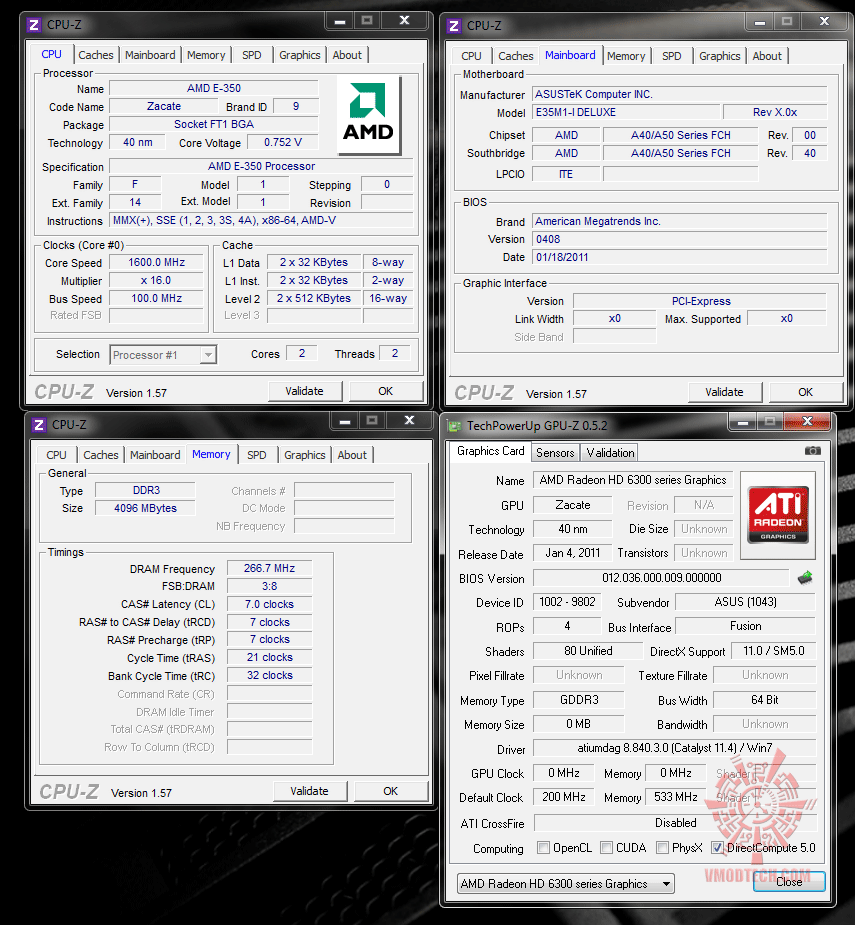Click the memory Size value 4096 MBytes
The image size is (855, 925).
(145, 508)
